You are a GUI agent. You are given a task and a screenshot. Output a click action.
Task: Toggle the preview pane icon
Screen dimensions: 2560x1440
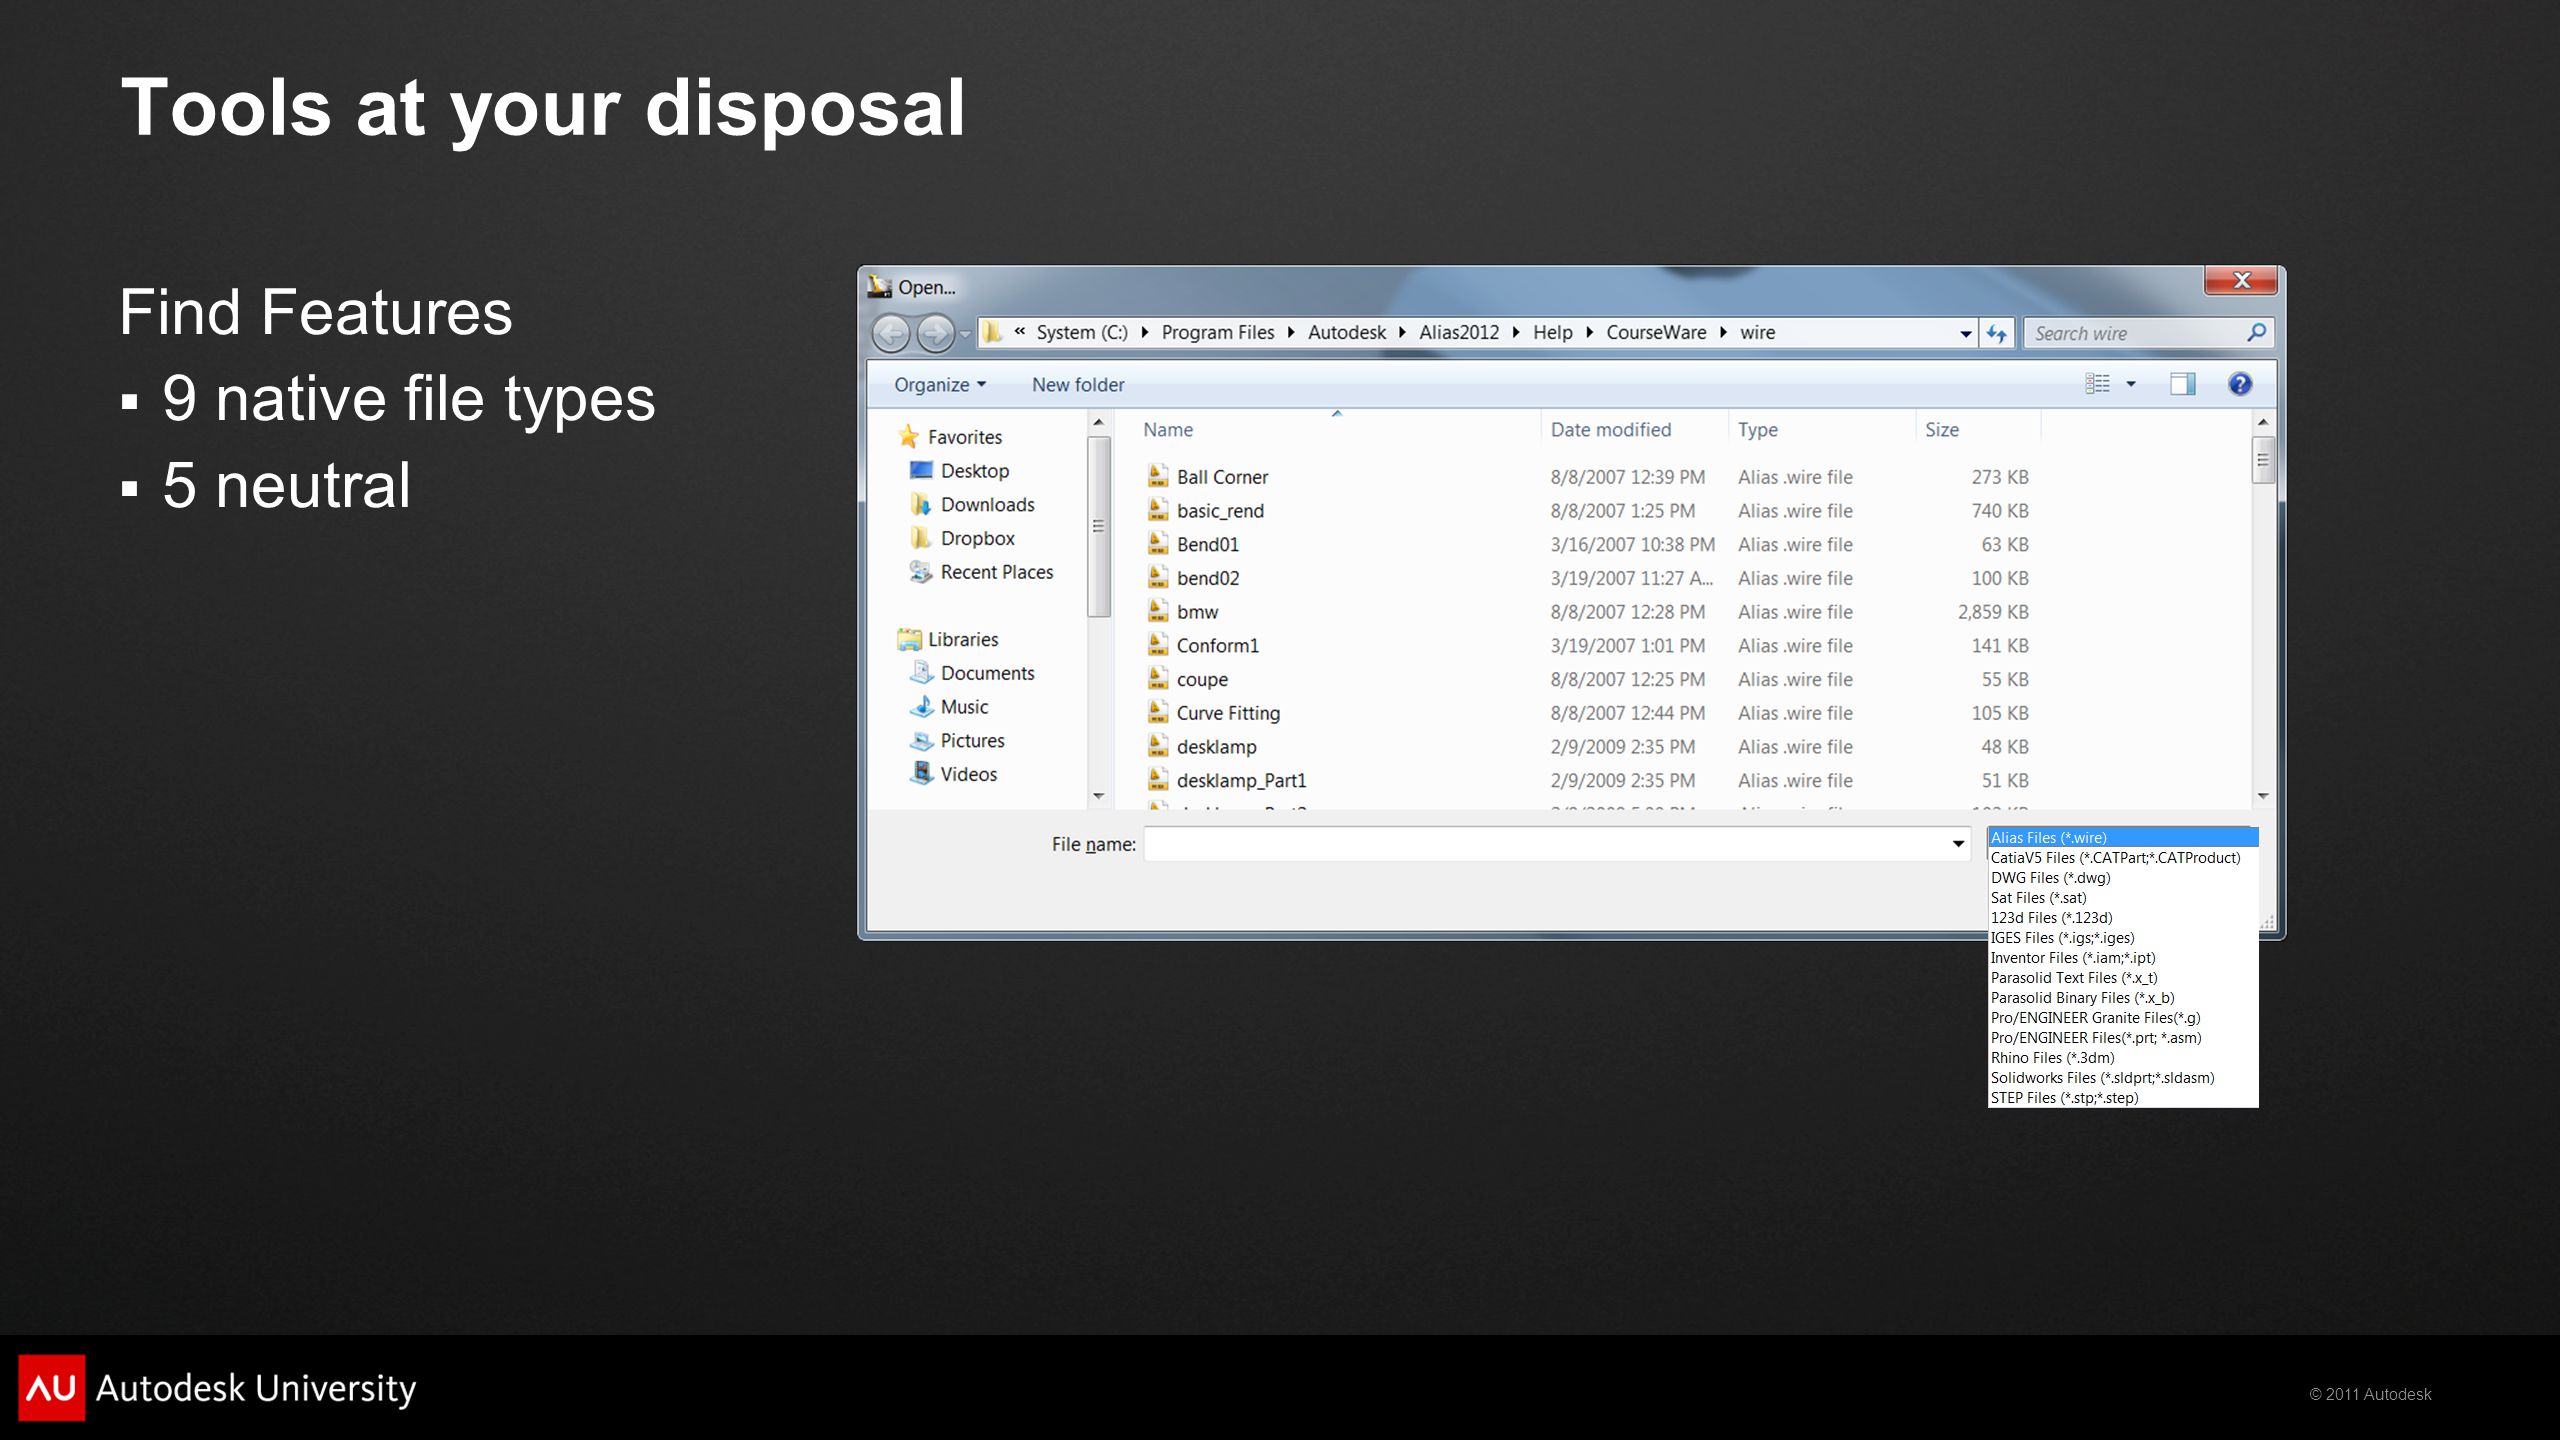[2182, 384]
